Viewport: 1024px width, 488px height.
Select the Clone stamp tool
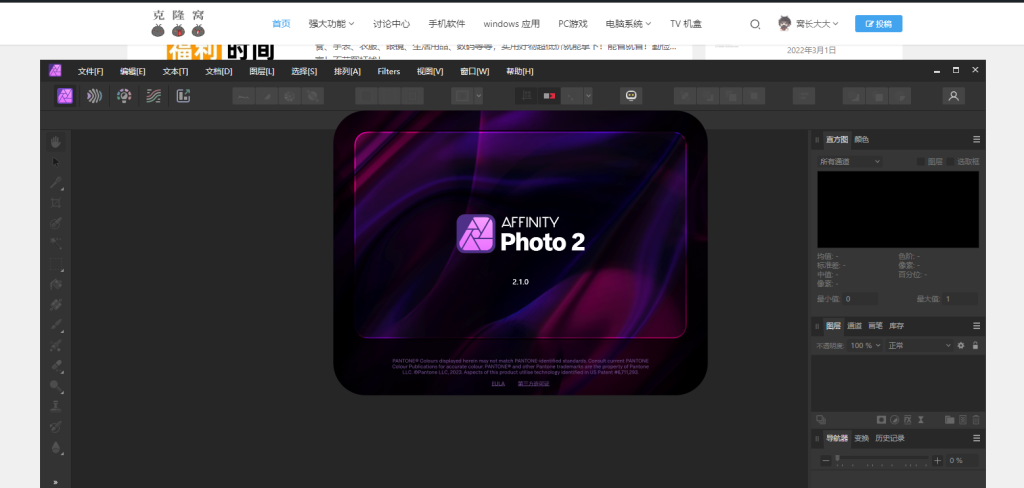coord(56,406)
